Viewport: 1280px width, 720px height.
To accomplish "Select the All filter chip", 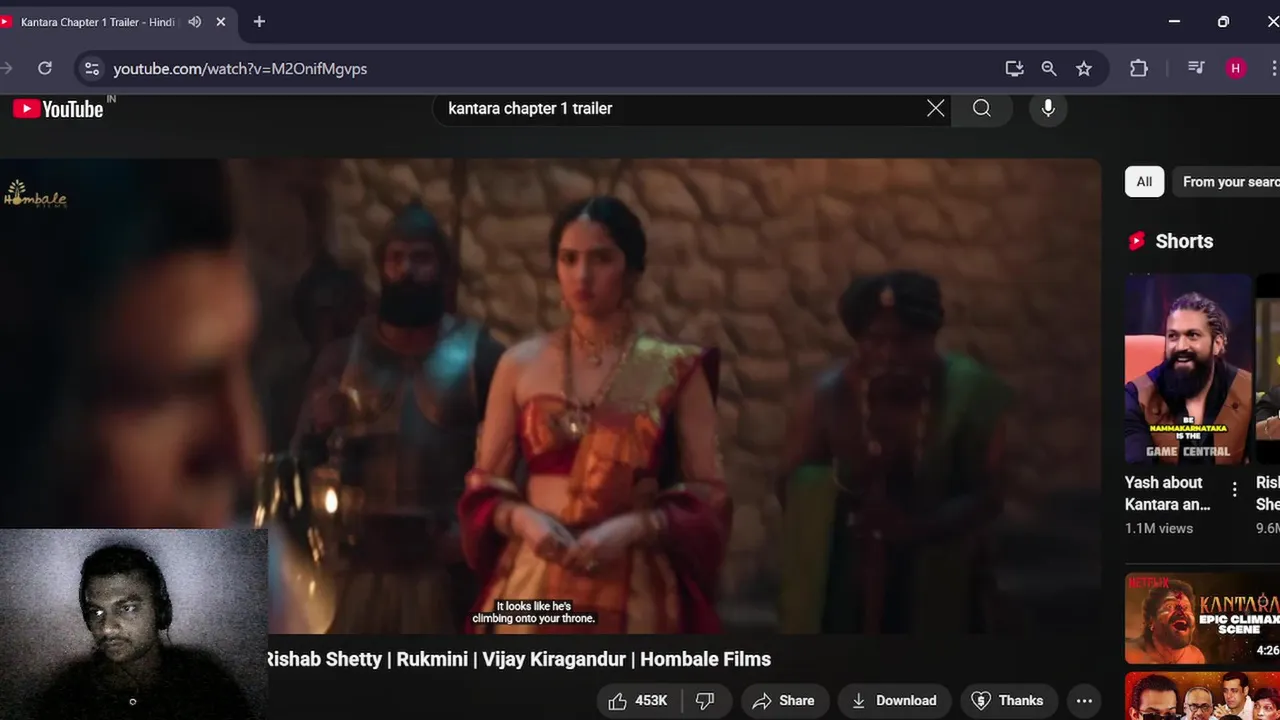I will click(1144, 182).
